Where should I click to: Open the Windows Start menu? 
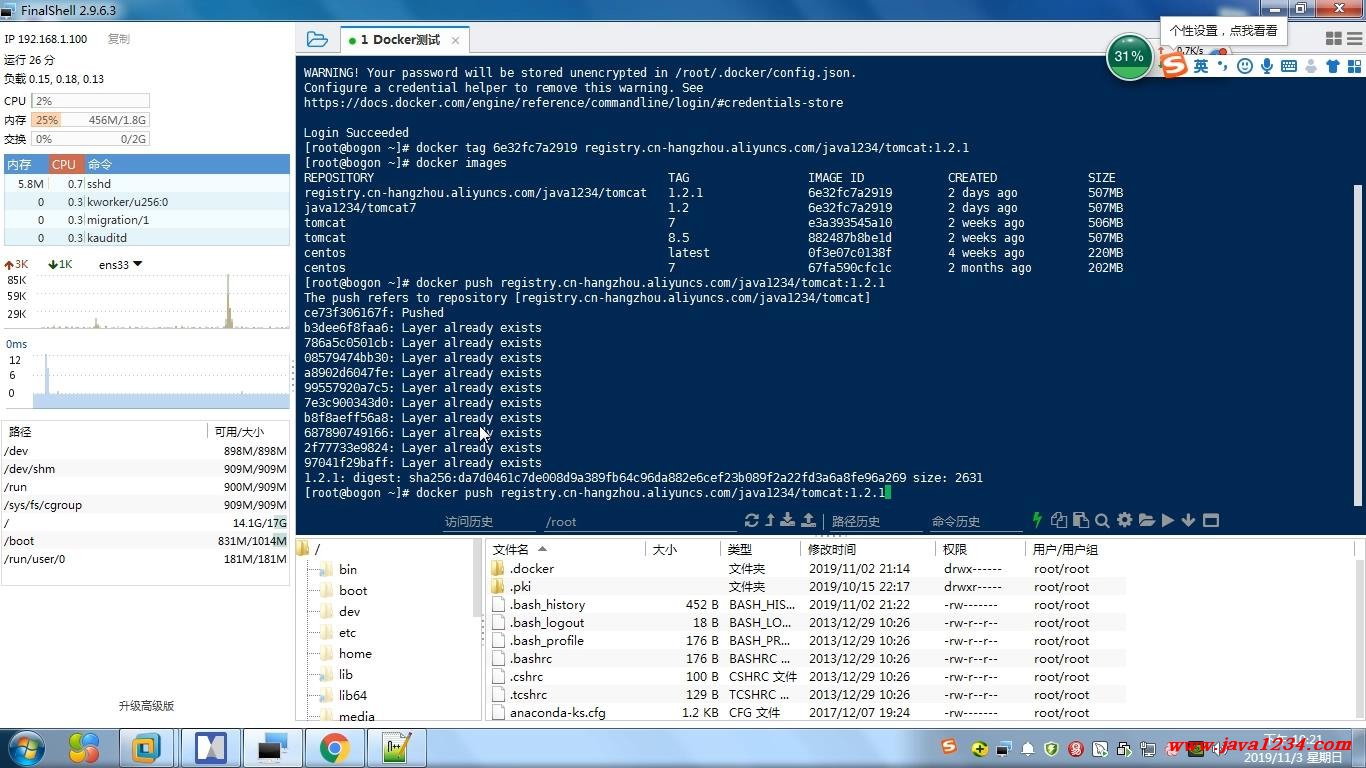(24, 748)
